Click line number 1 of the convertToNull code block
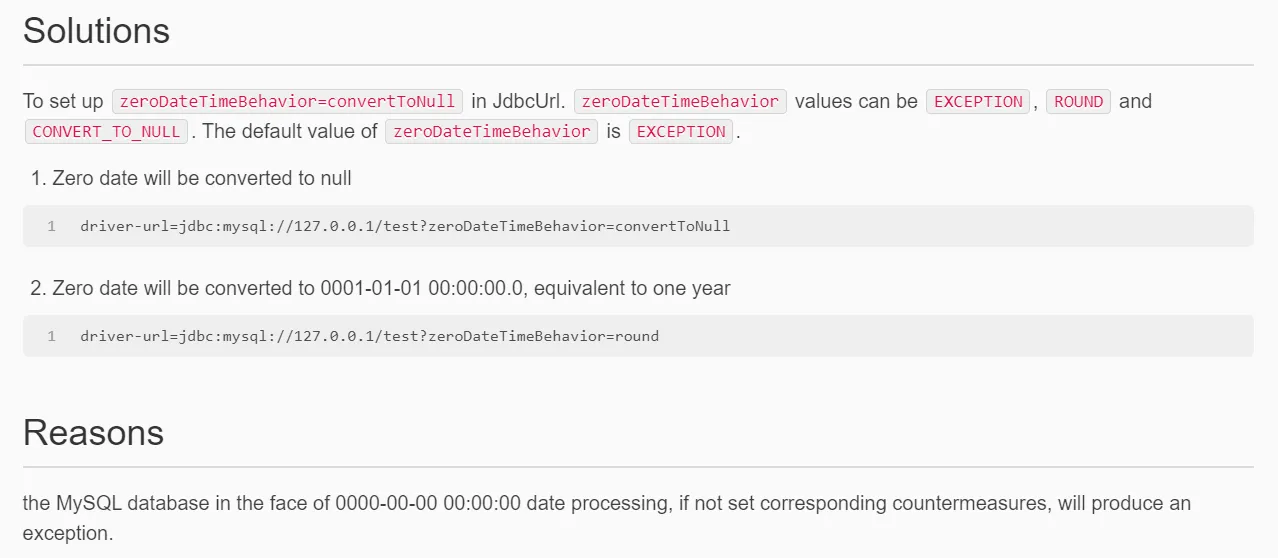This screenshot has height=558, width=1278. click(x=51, y=226)
